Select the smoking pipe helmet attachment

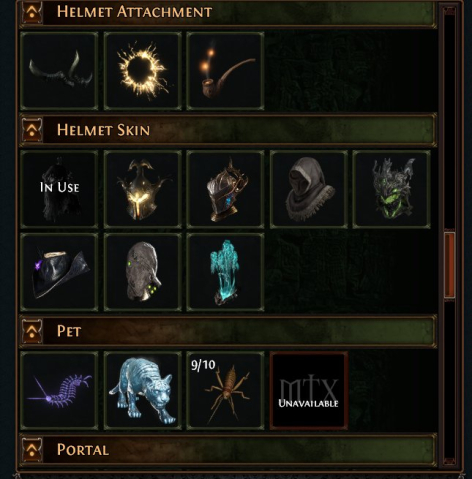coord(225,71)
